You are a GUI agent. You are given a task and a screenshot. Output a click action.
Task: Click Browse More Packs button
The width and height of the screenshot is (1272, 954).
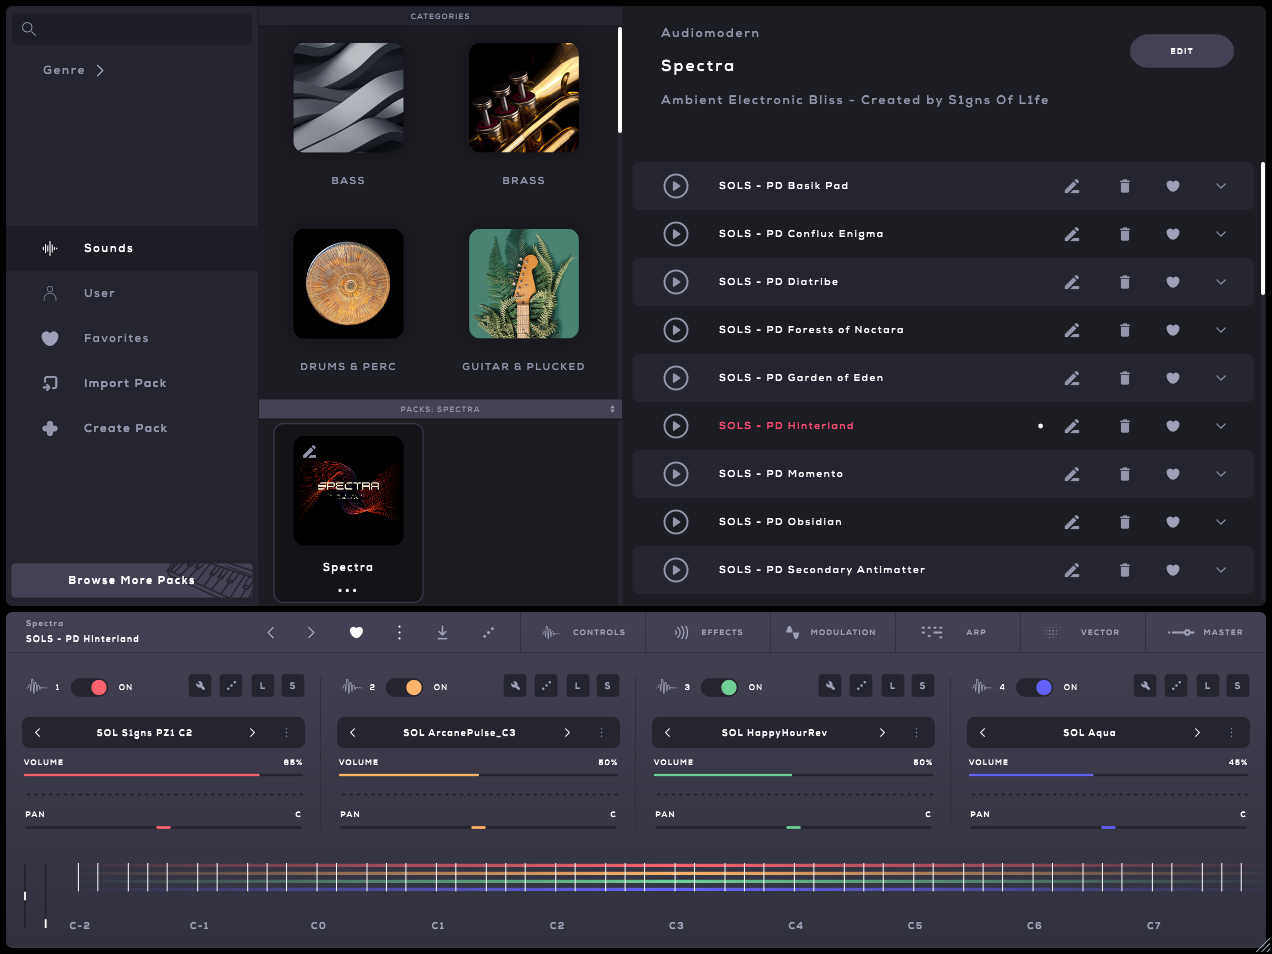[131, 580]
